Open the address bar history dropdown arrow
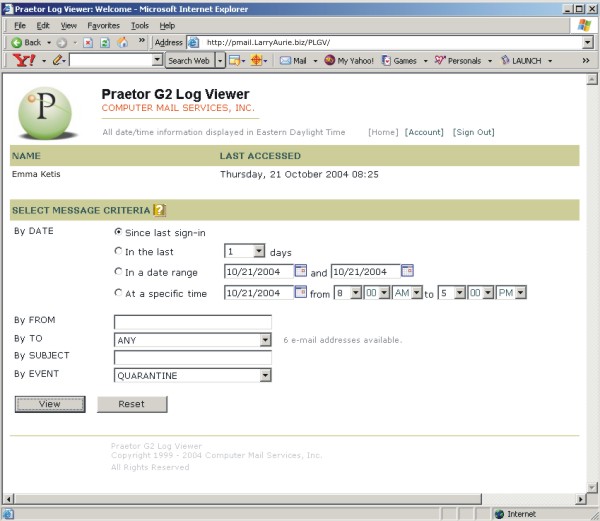This screenshot has height=521, width=600. tap(588, 42)
